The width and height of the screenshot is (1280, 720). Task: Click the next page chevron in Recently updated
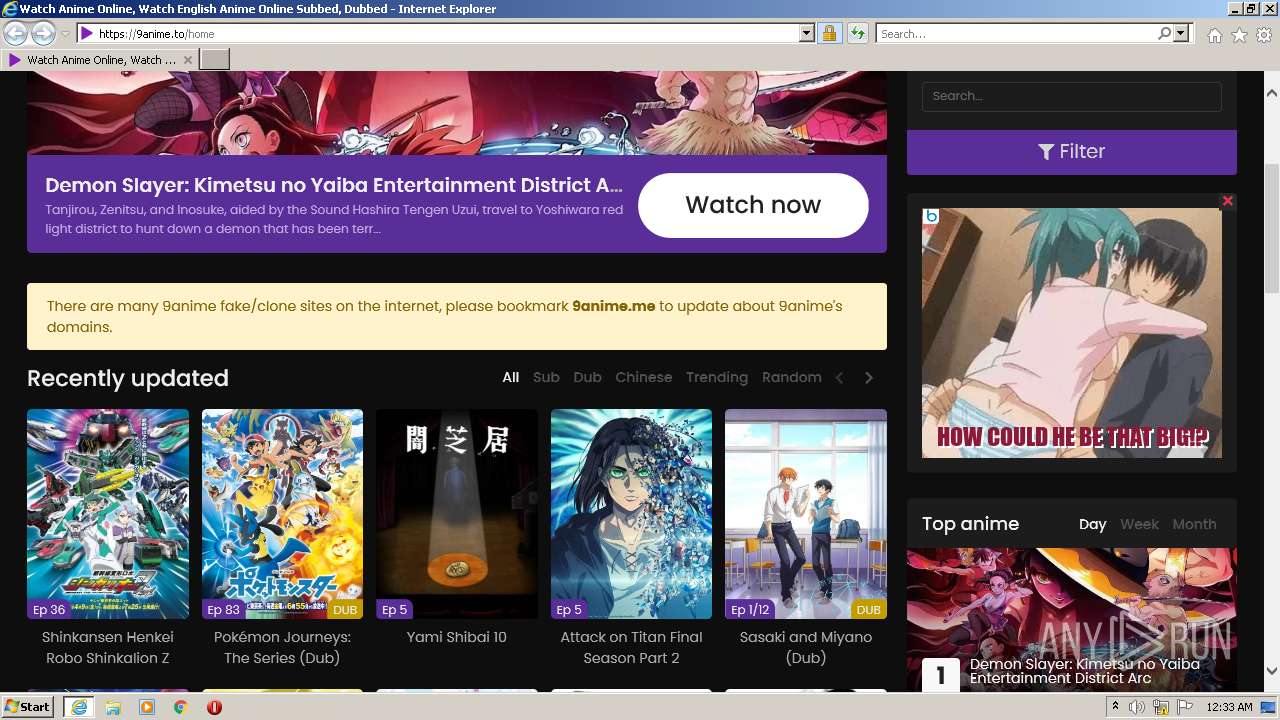869,378
